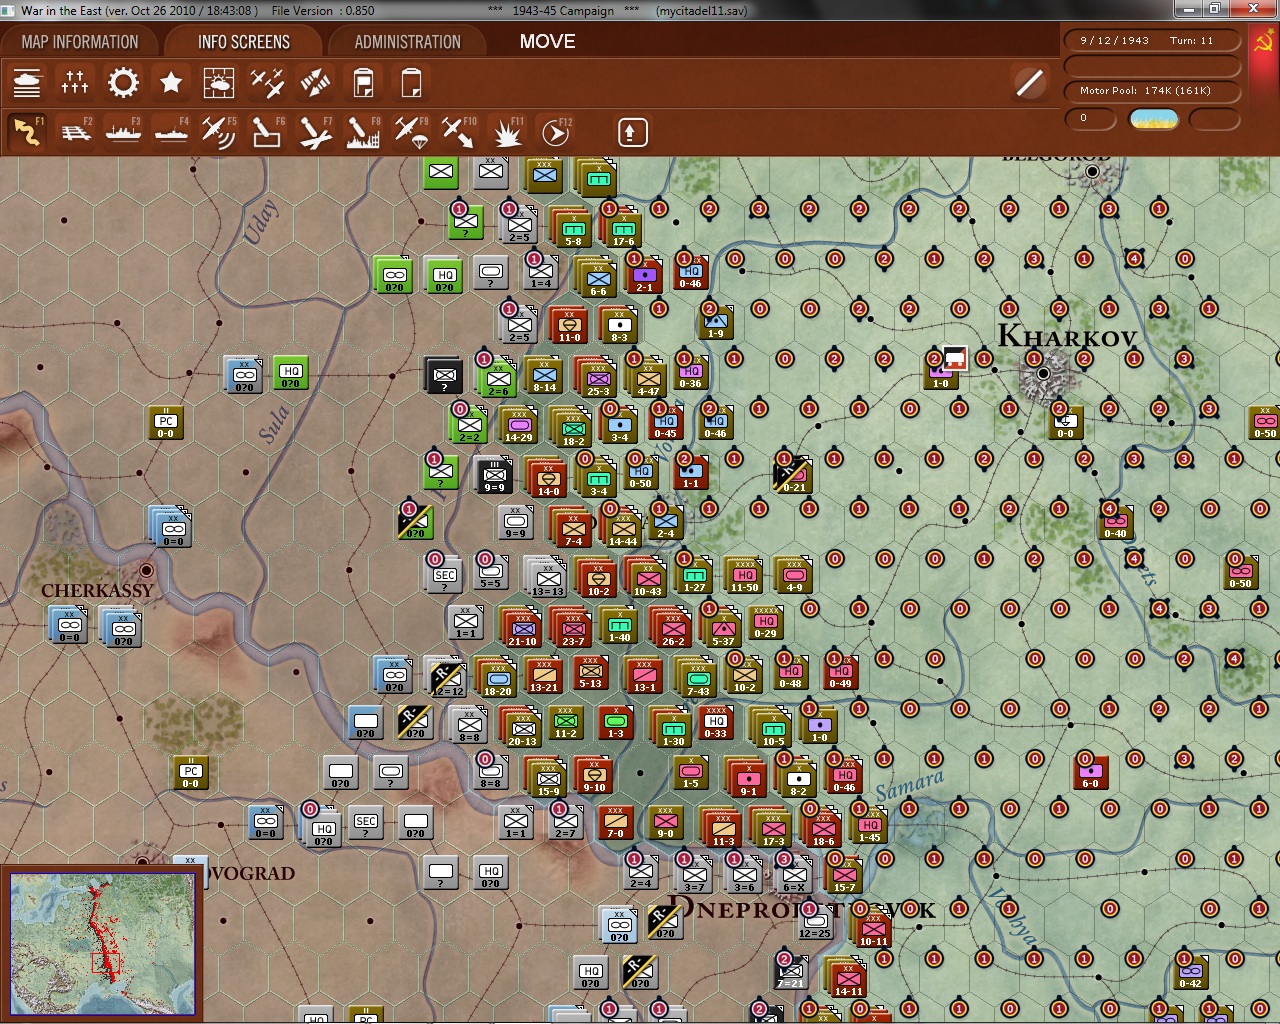Click the diagonal slash round button
The height and width of the screenshot is (1024, 1280).
(x=1029, y=83)
